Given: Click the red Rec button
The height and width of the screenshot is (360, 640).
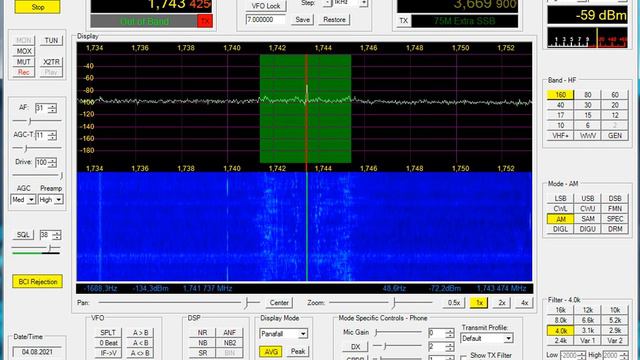Looking at the screenshot, I should pos(24,72).
